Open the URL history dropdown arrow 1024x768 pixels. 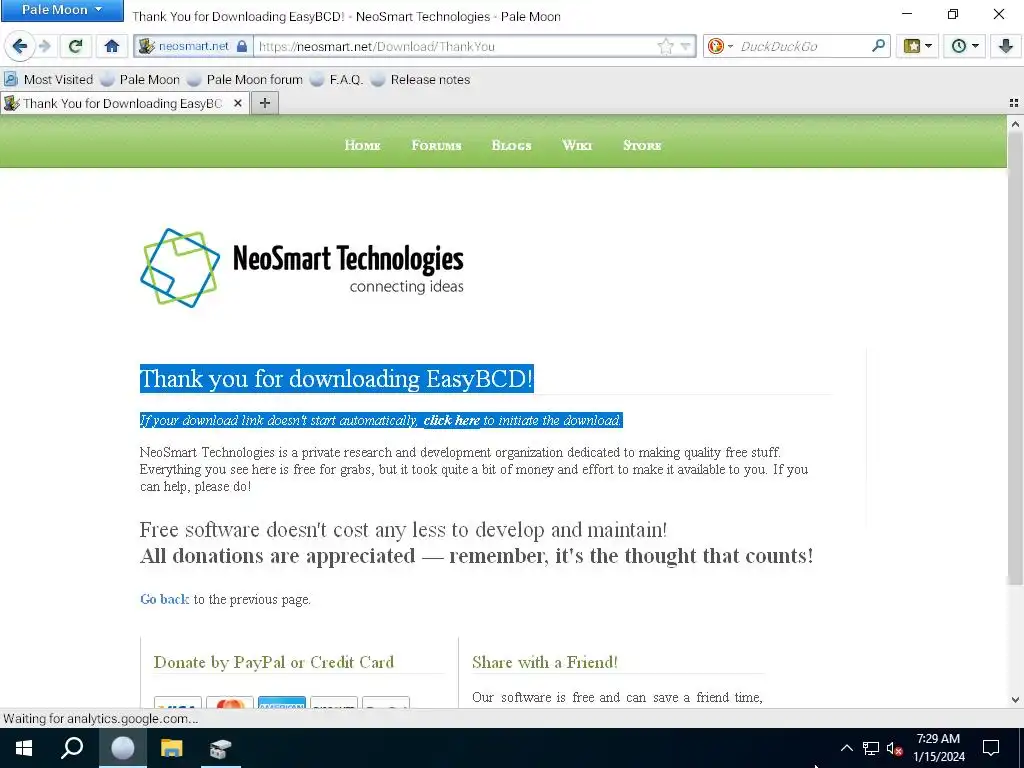coord(685,46)
